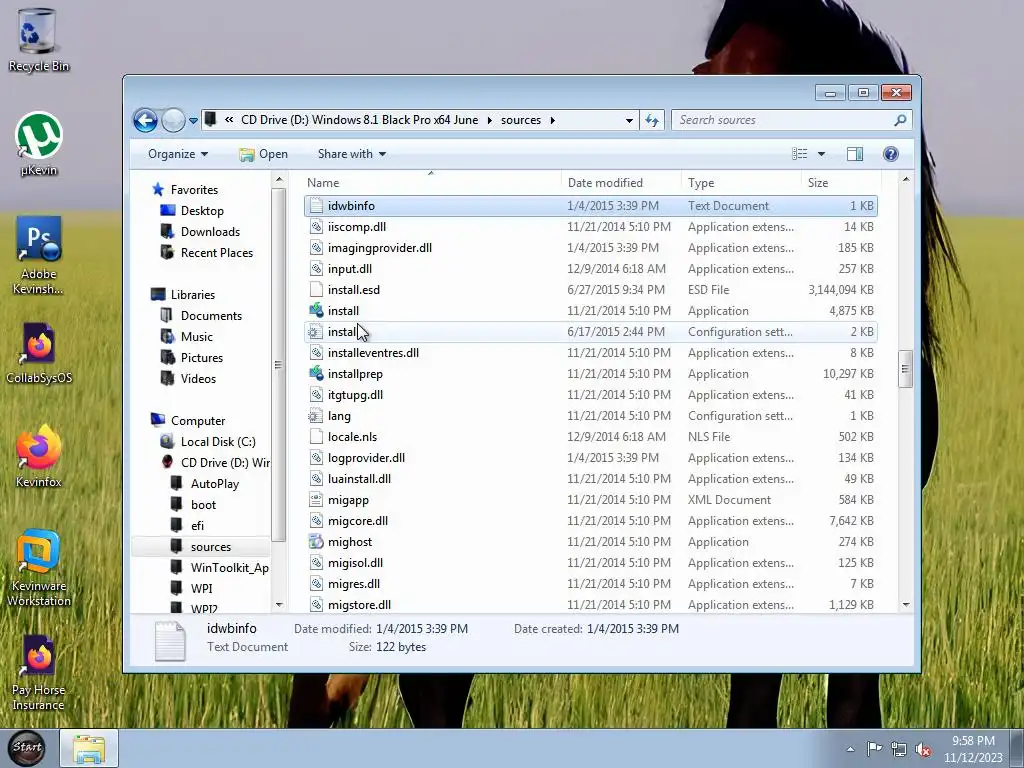1024x768 pixels.
Task: Open the Adobe Kevinsh... Photoshop shortcut
Action: pyautogui.click(x=38, y=255)
